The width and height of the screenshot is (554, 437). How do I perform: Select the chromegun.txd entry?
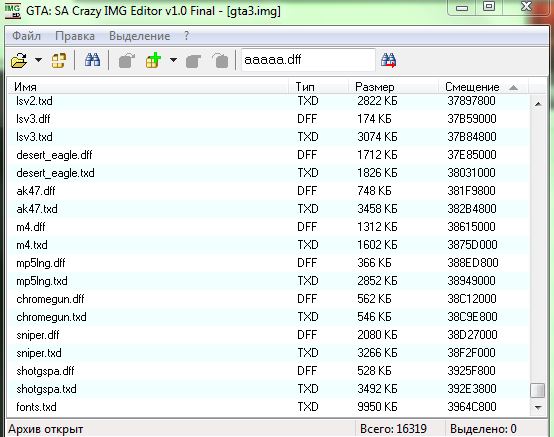click(x=268, y=317)
